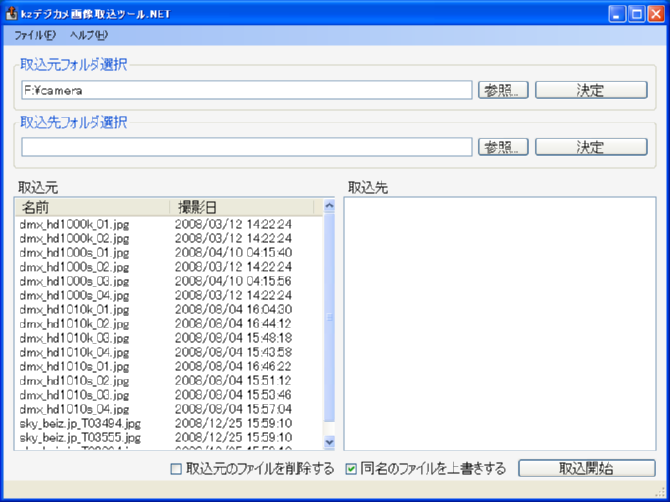The width and height of the screenshot is (670, 502).
Task: Close the k2デジカメ画像取込ツール window
Action: (x=656, y=15)
